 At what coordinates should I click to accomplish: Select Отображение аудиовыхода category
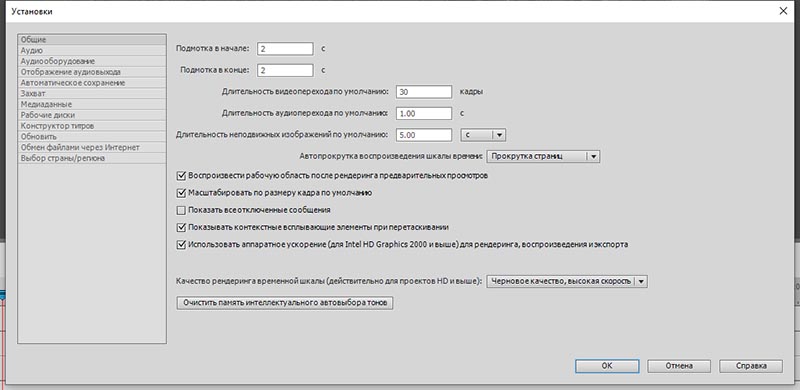click(x=92, y=72)
